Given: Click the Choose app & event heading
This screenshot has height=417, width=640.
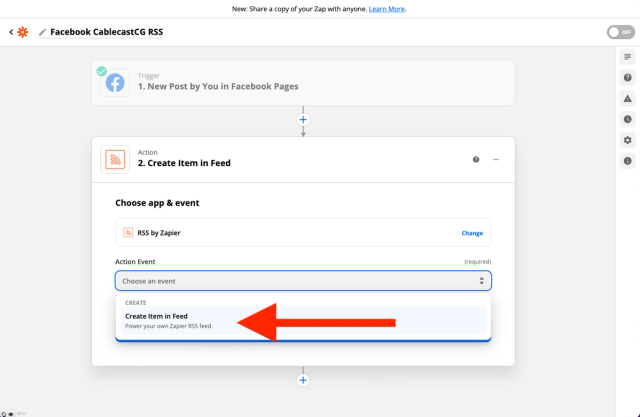Looking at the screenshot, I should click(x=157, y=203).
